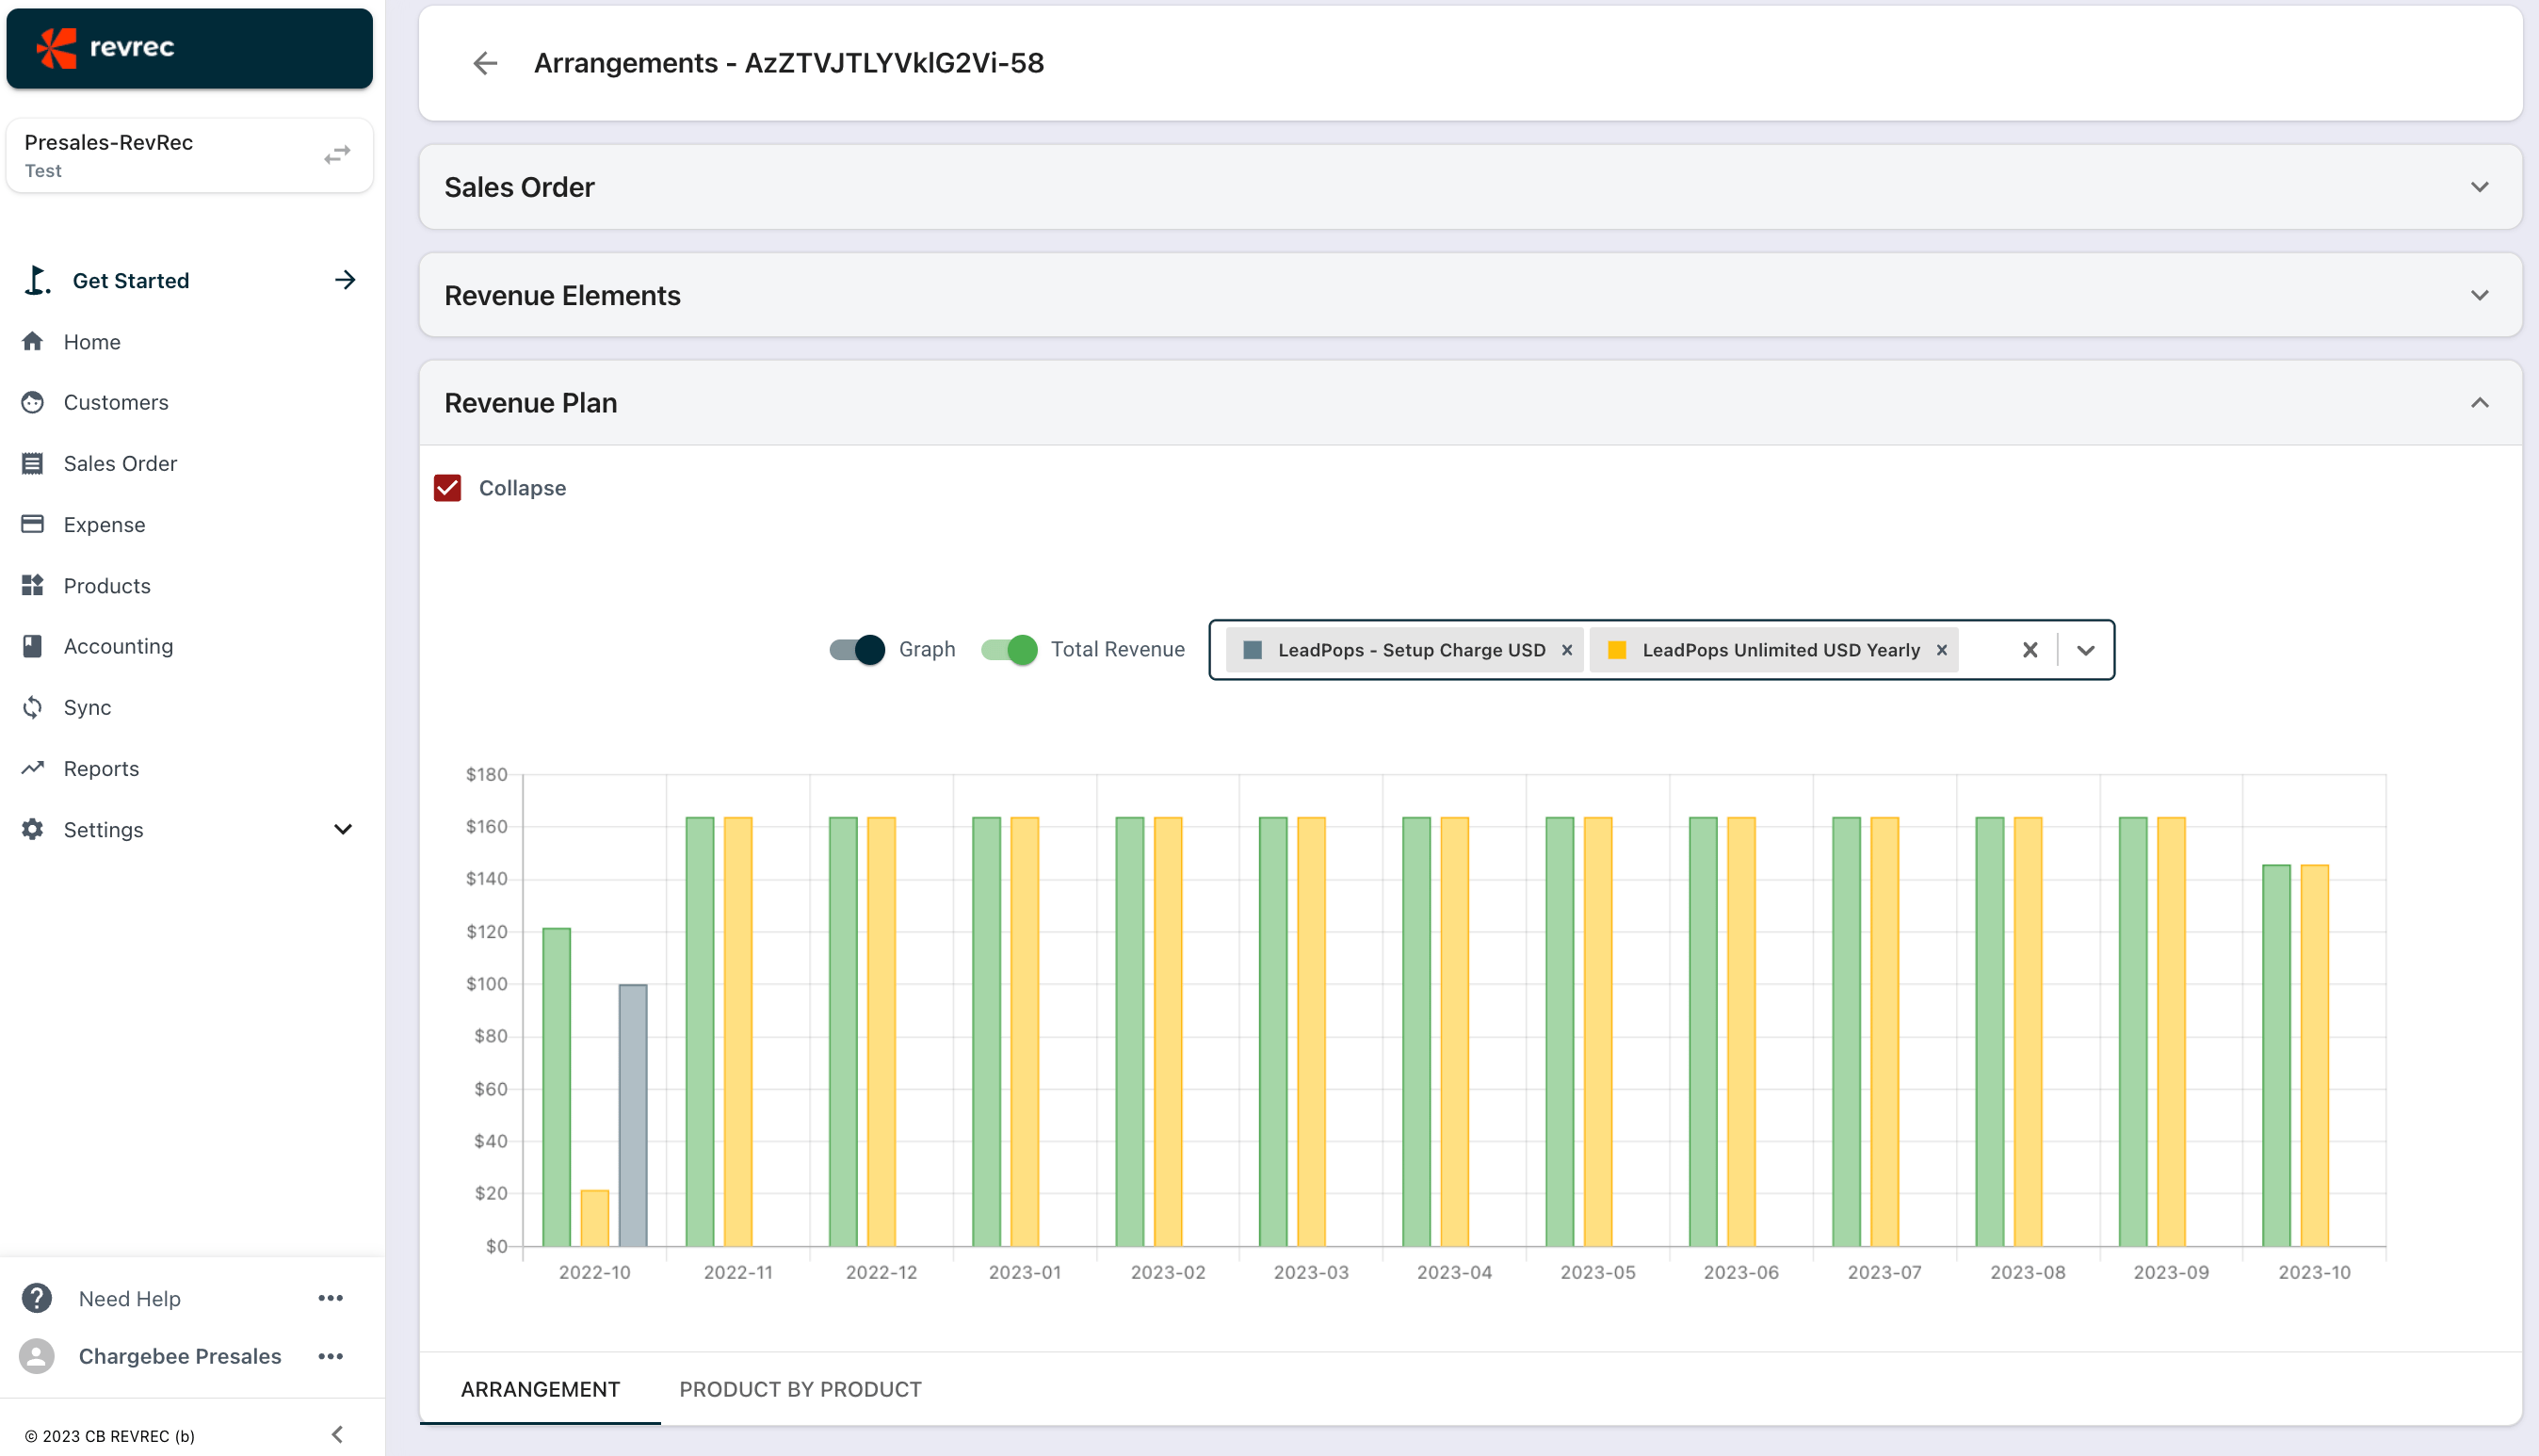The width and height of the screenshot is (2539, 1456).
Task: Switch site using the swap icon
Action: (x=336, y=154)
